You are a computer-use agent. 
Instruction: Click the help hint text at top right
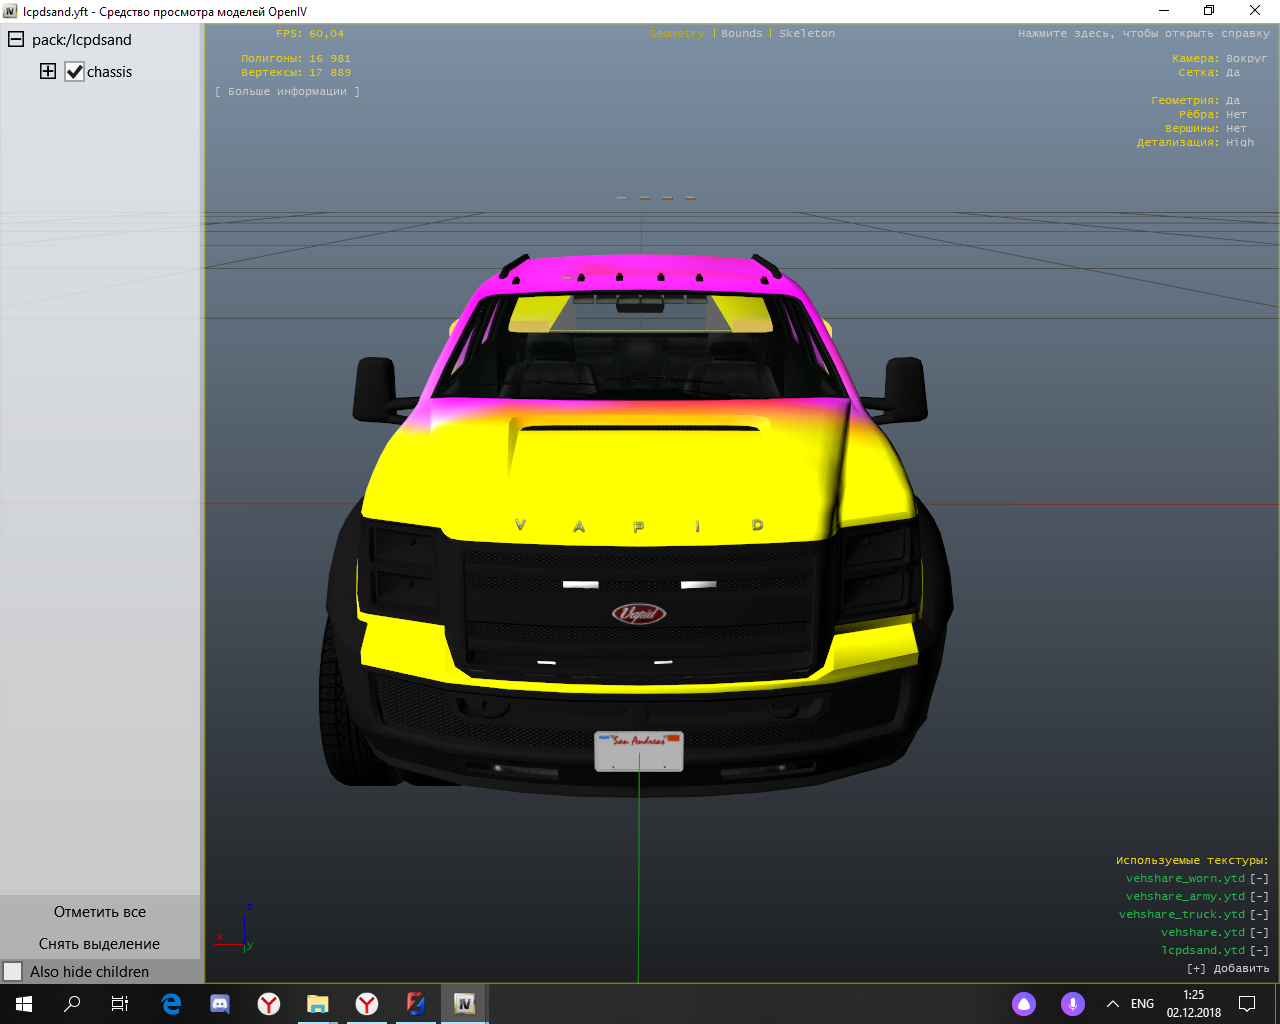pos(1143,34)
